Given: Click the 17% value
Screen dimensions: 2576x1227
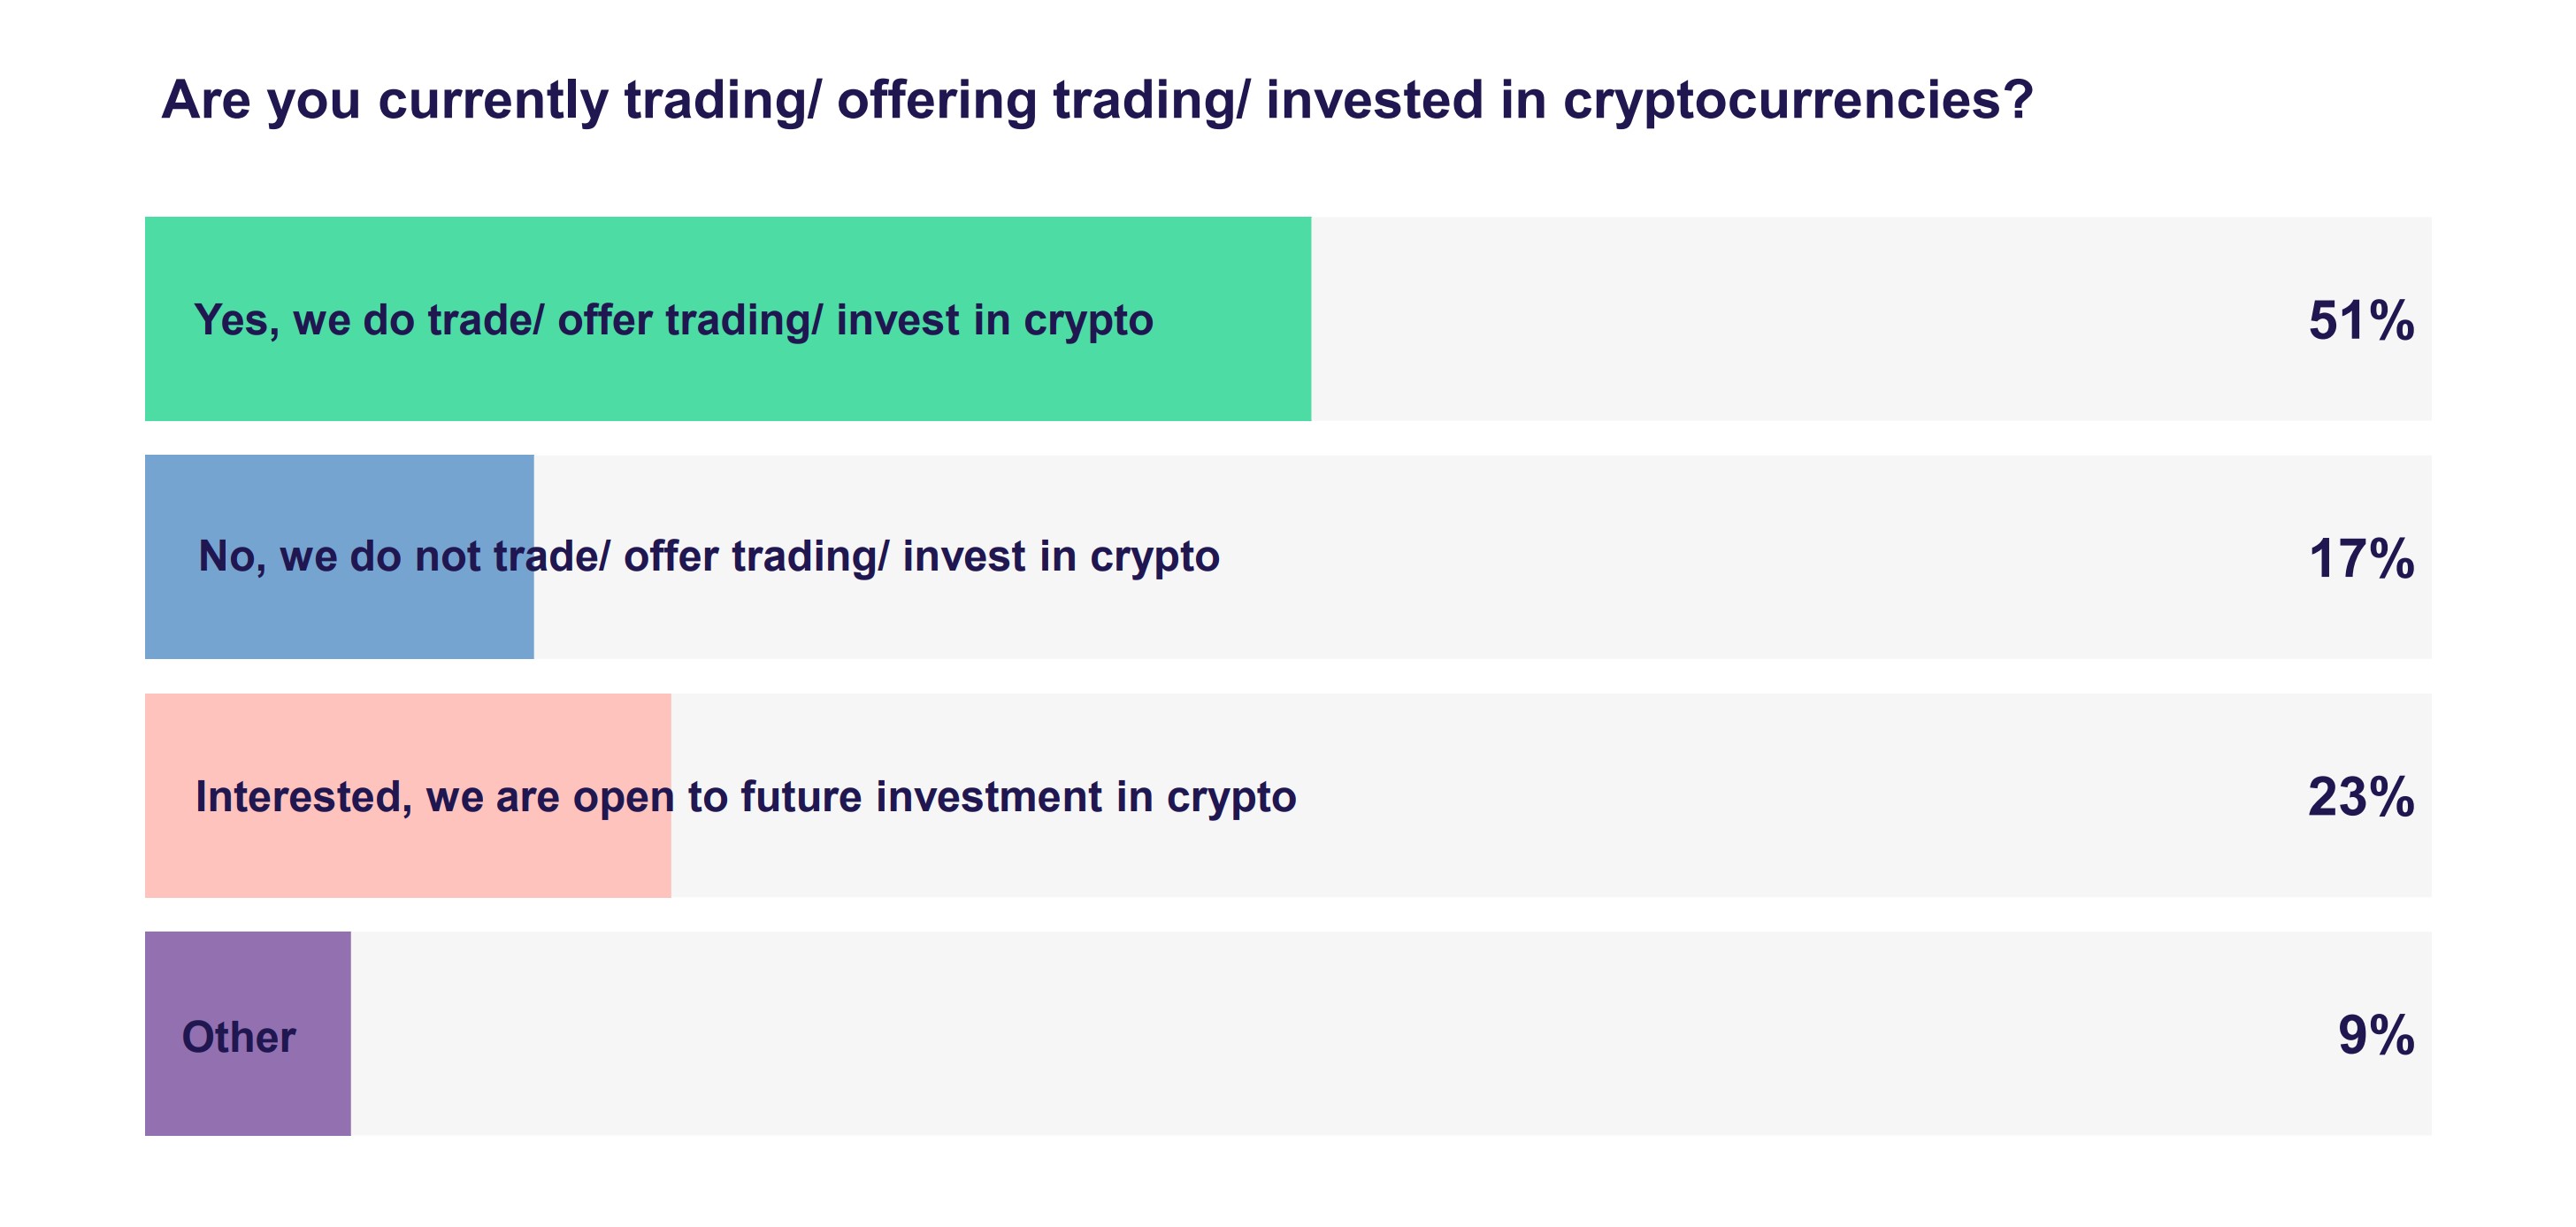Looking at the screenshot, I should (2360, 558).
